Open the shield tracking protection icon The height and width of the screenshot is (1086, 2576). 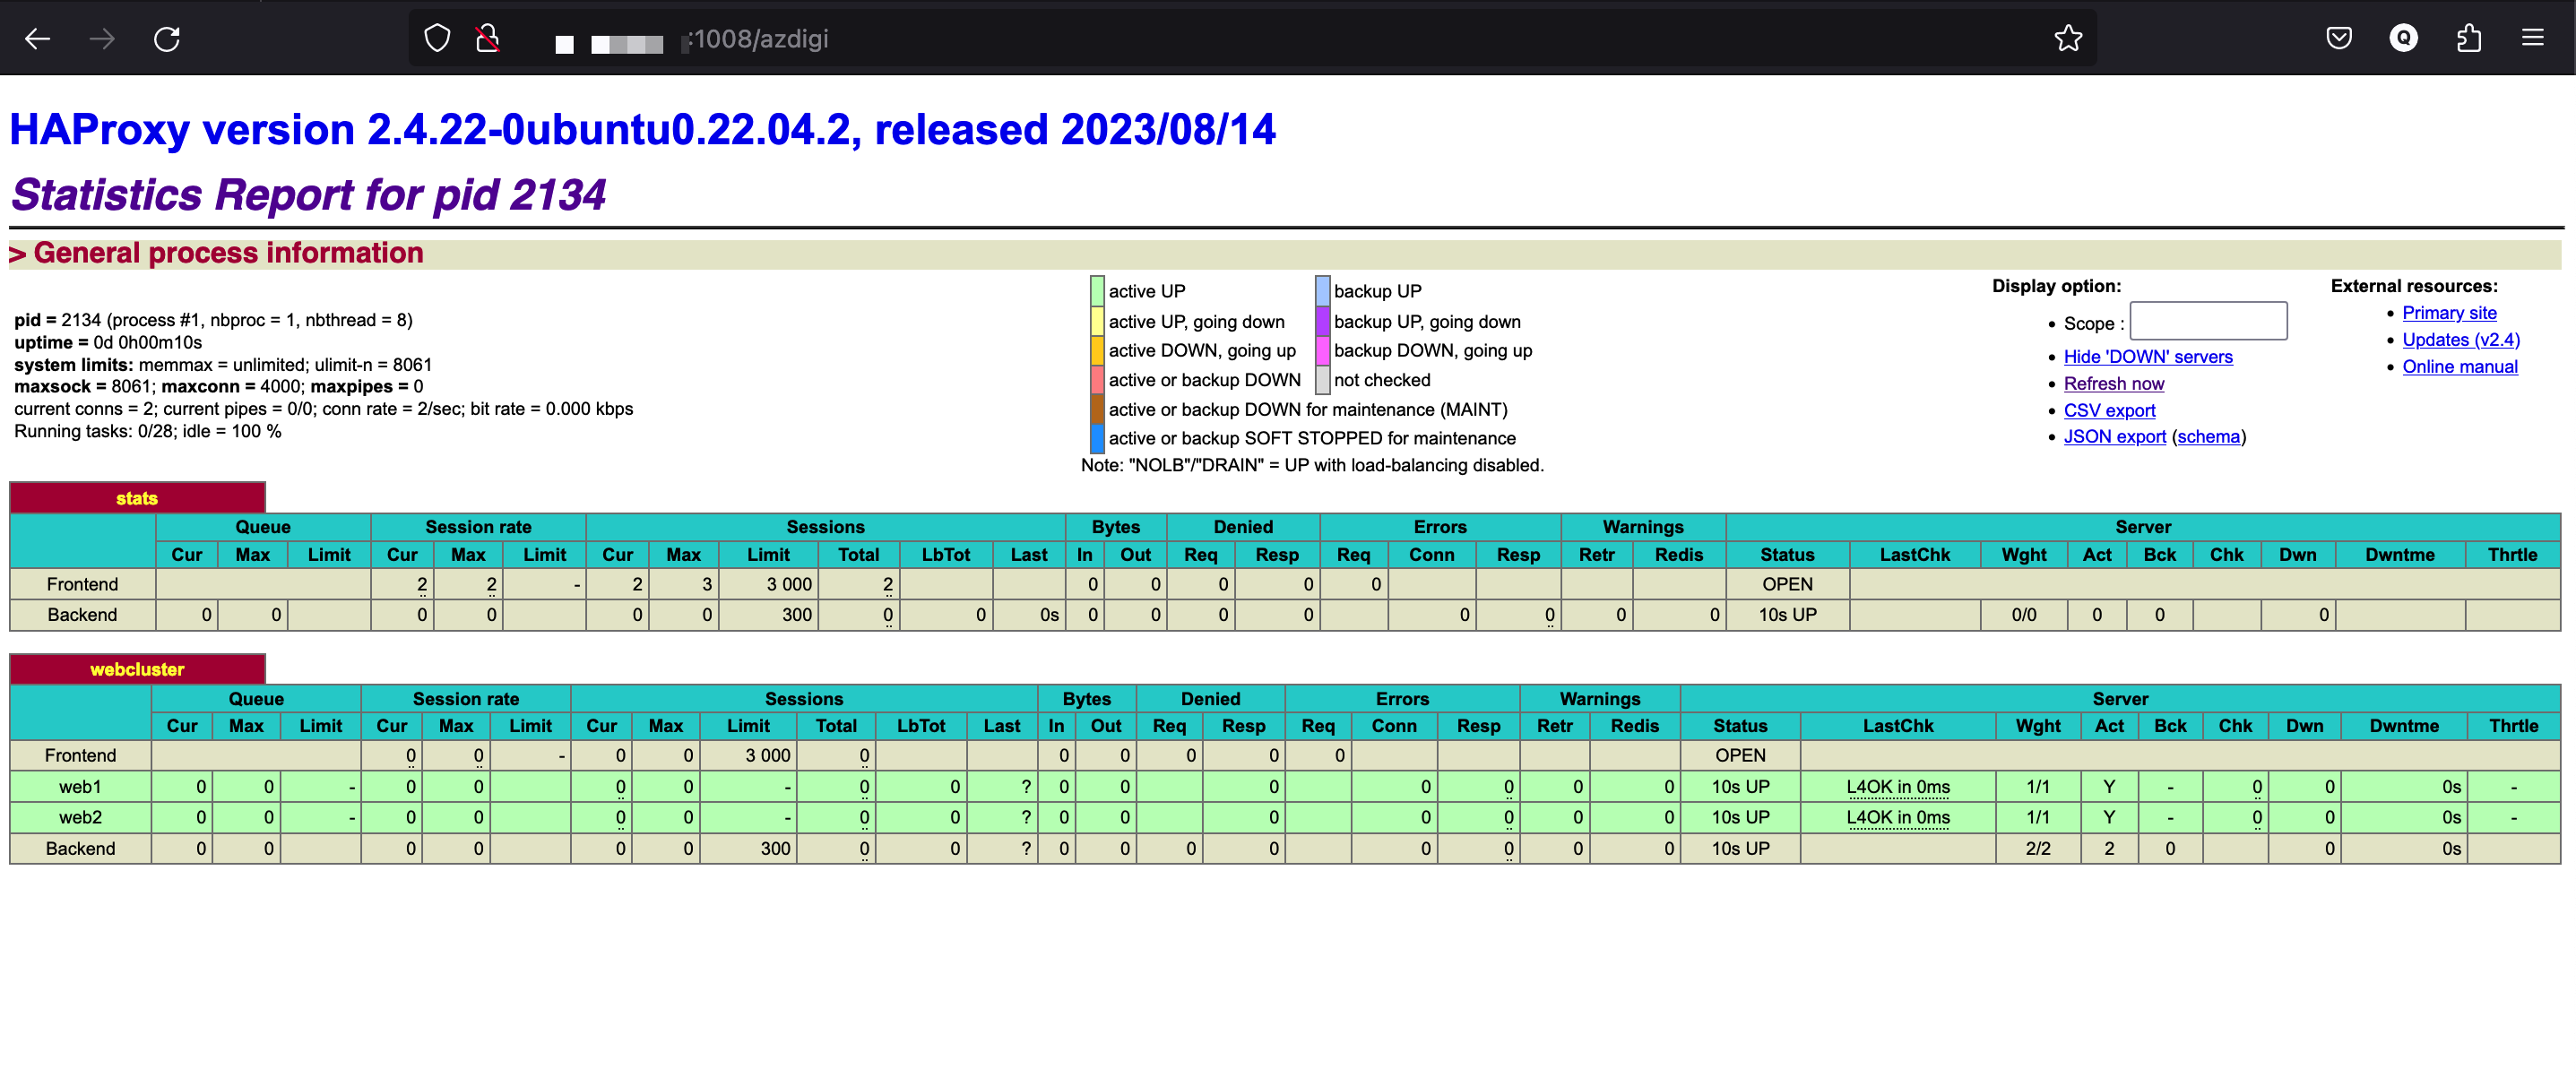pyautogui.click(x=437, y=39)
